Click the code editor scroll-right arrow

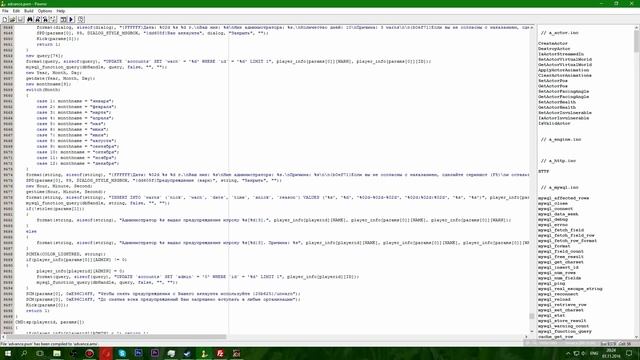coord(526,337)
